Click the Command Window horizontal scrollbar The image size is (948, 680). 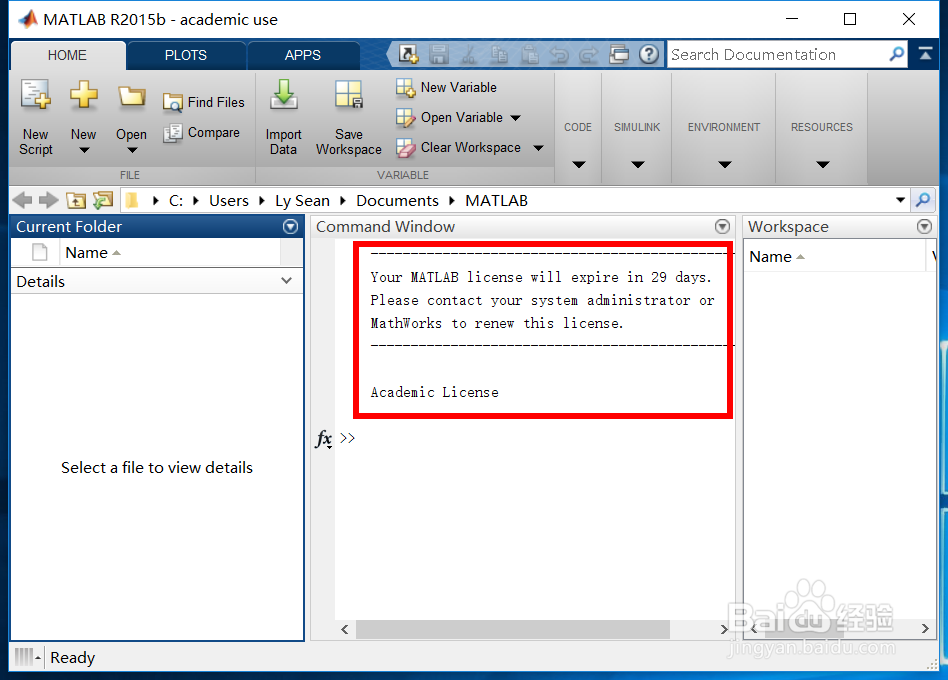(x=513, y=629)
